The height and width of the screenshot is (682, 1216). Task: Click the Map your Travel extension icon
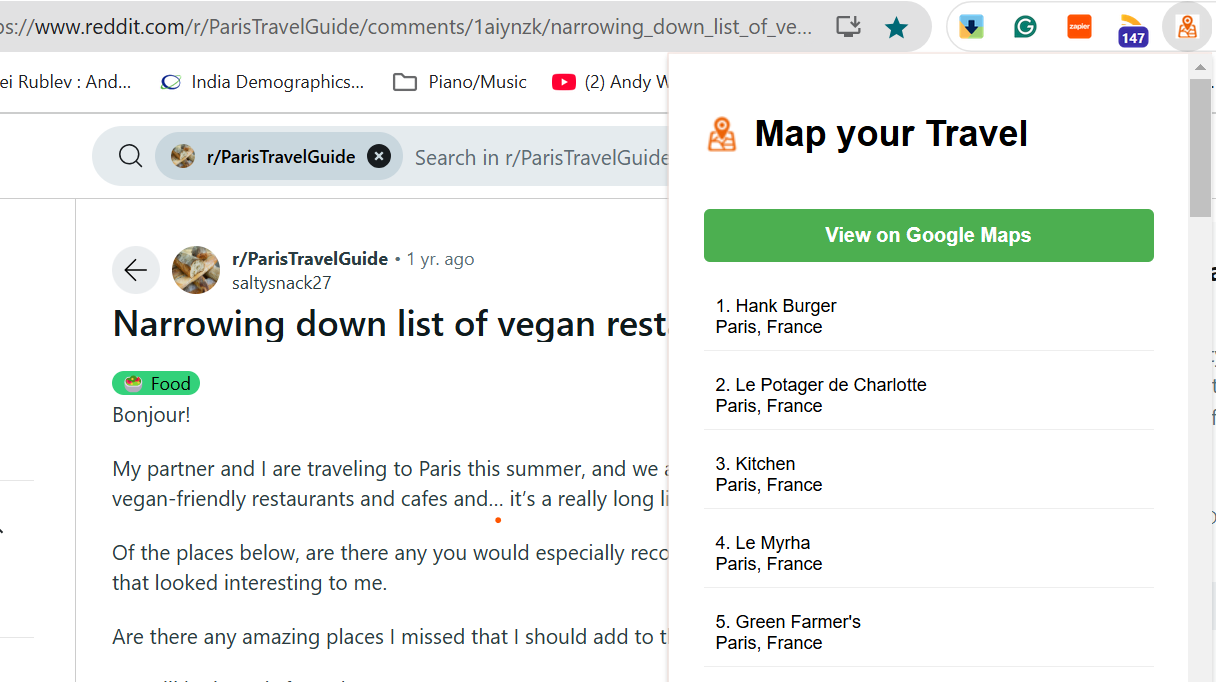(1187, 27)
